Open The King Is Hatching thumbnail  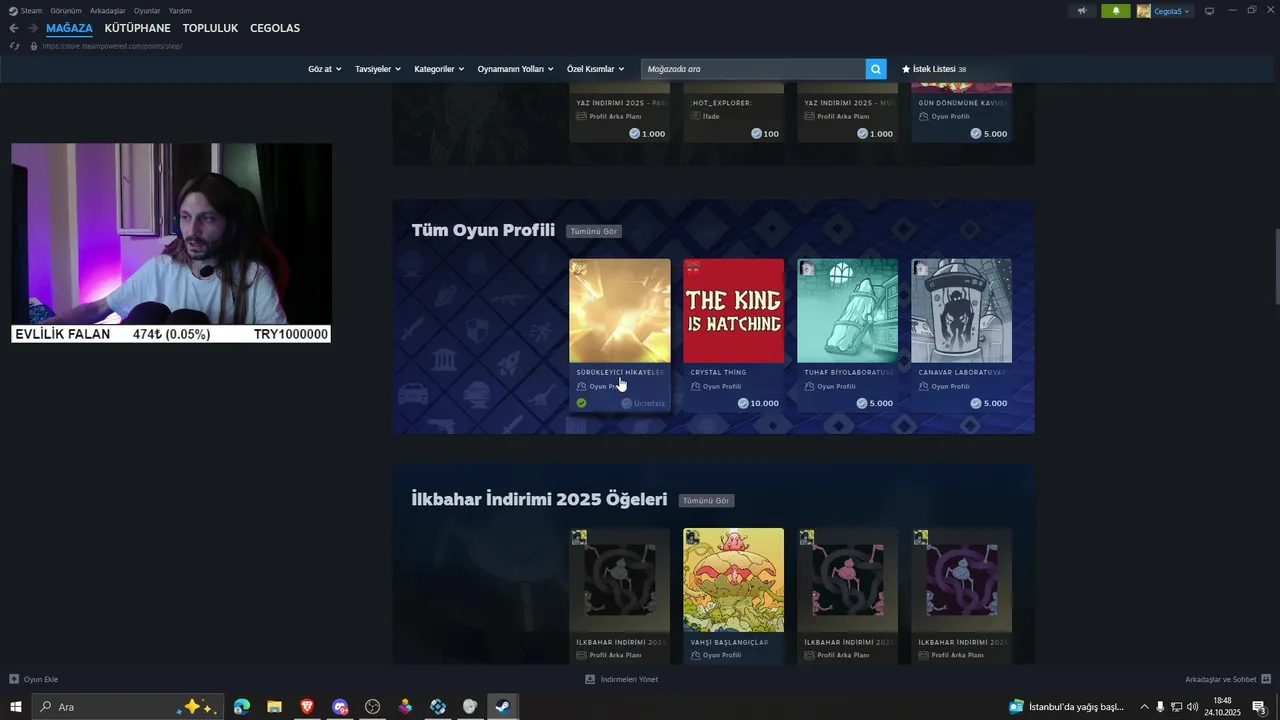tap(734, 311)
